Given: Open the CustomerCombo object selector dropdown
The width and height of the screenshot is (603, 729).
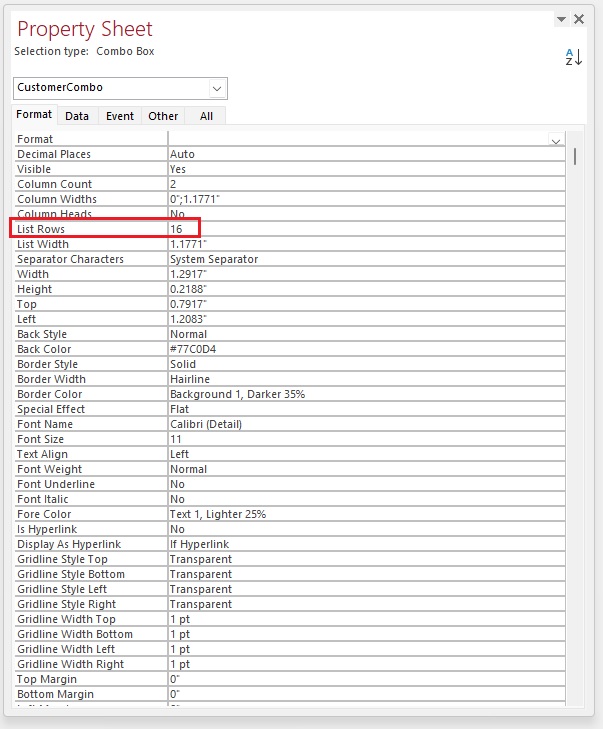Looking at the screenshot, I should click(217, 88).
